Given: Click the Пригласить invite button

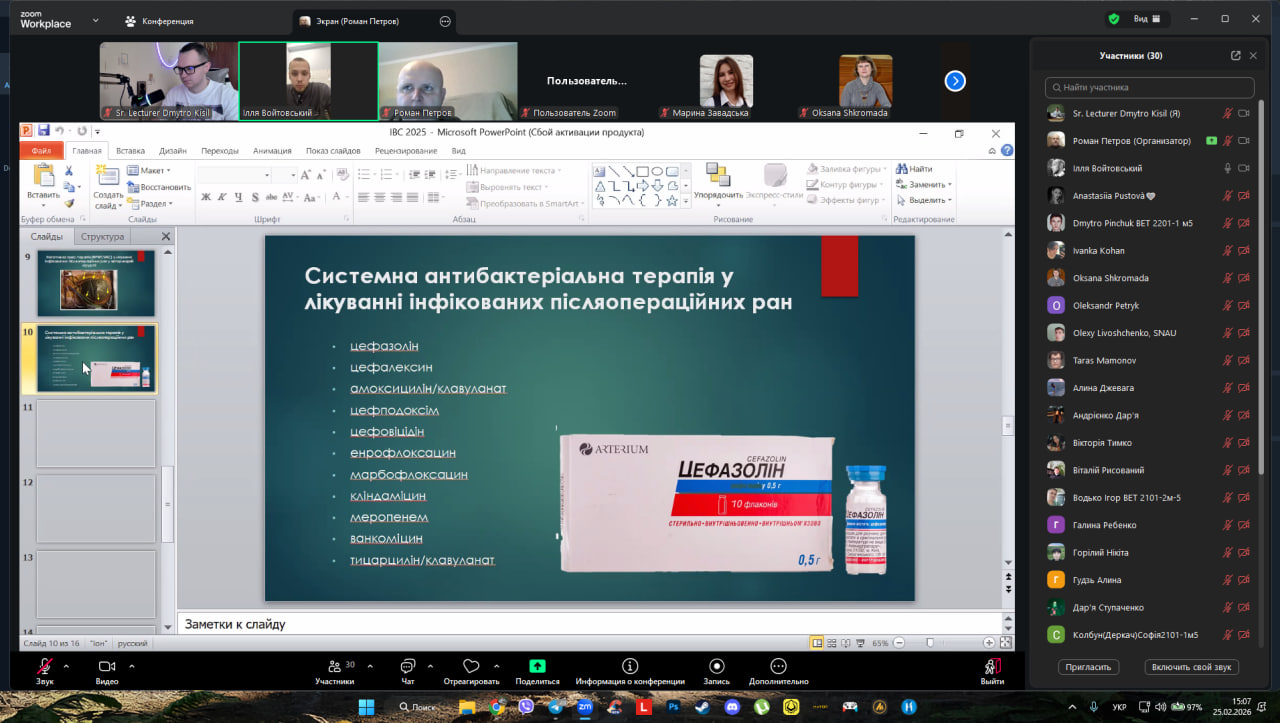Looking at the screenshot, I should click(x=1088, y=667).
